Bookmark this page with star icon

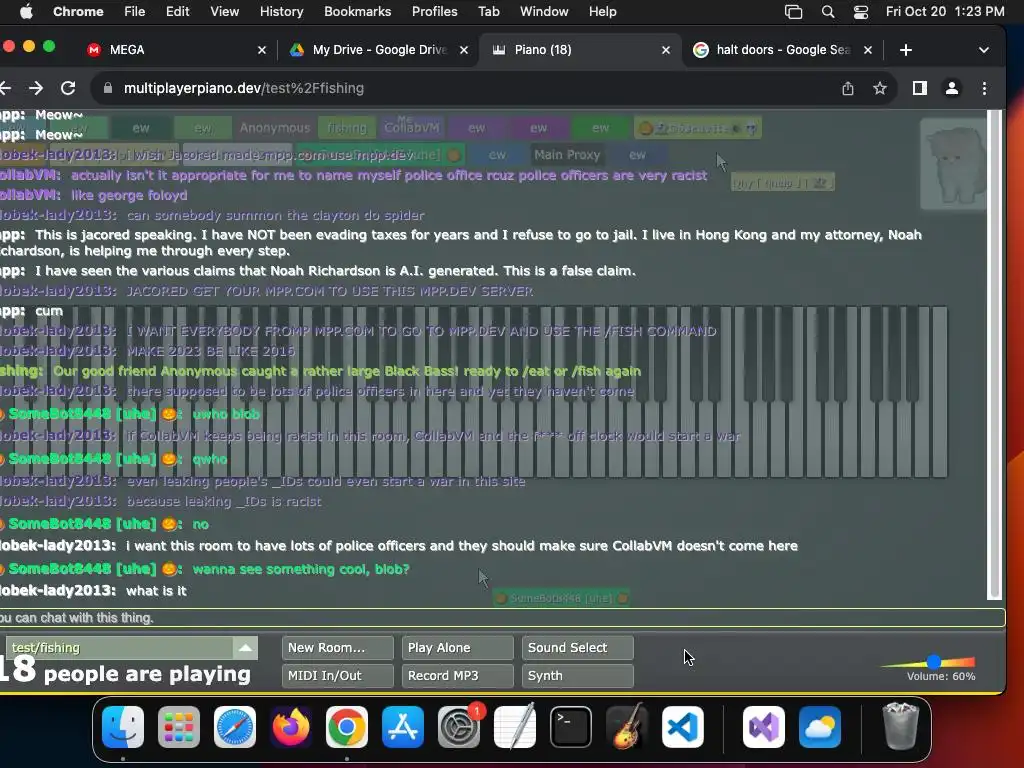click(880, 88)
